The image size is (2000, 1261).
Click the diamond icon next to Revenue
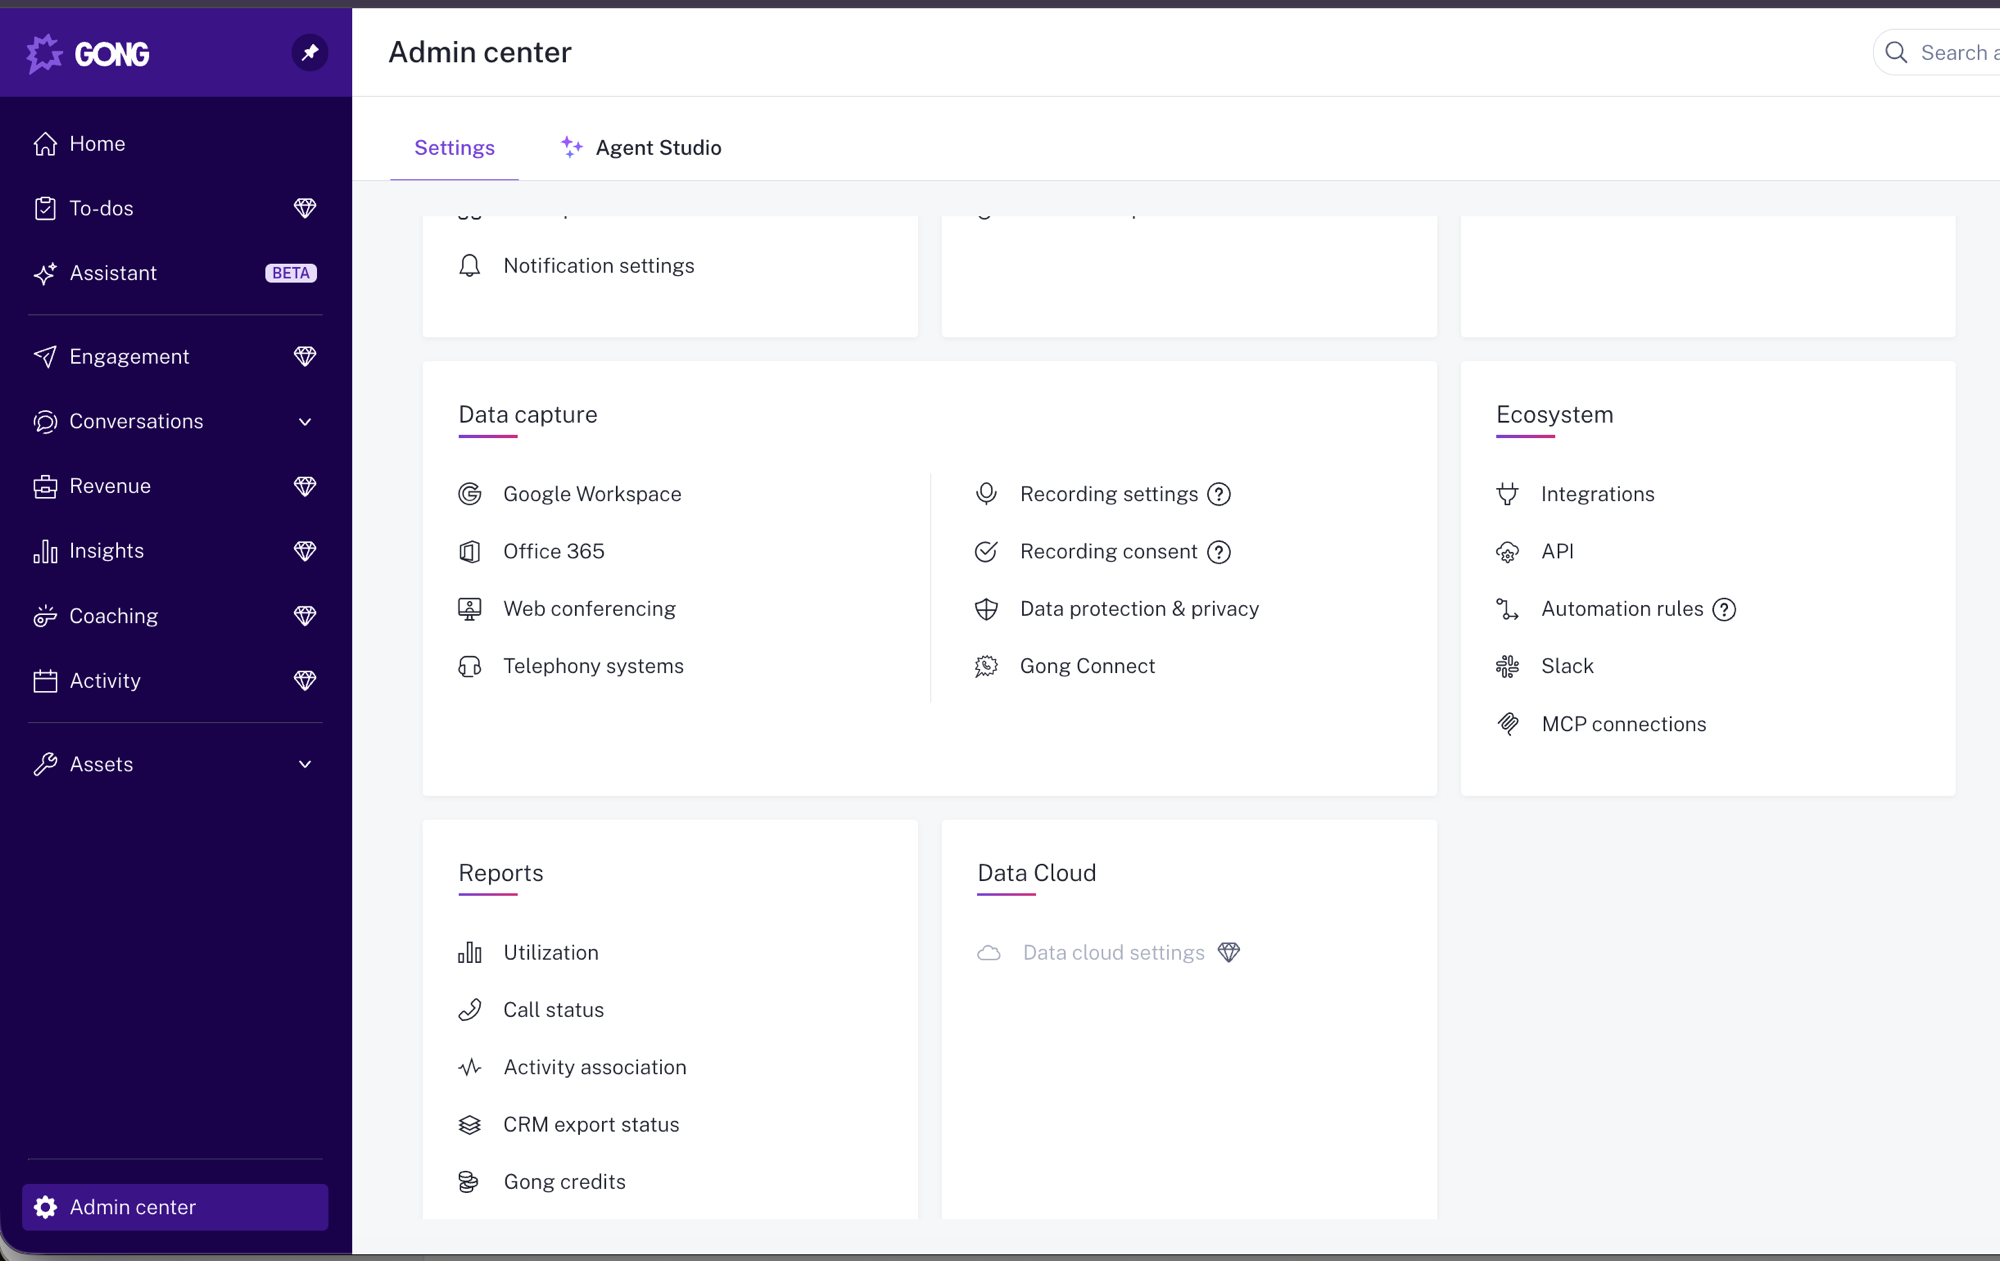[x=305, y=486]
